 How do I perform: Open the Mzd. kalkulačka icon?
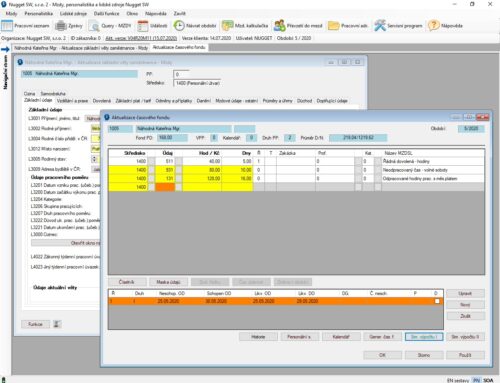(x=228, y=26)
